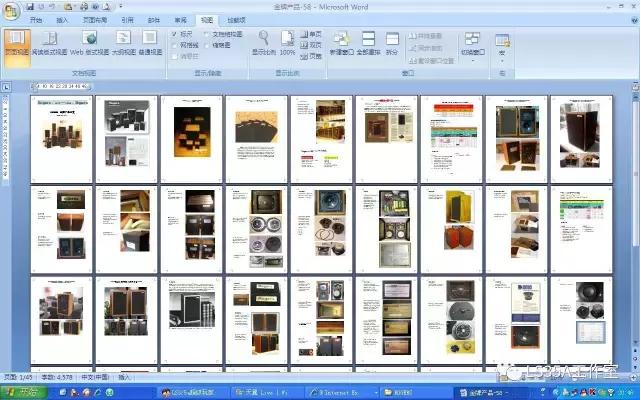Switch to the Internet Explorer taskbar button
Image resolution: width=640 pixels, height=400 pixels.
point(341,393)
